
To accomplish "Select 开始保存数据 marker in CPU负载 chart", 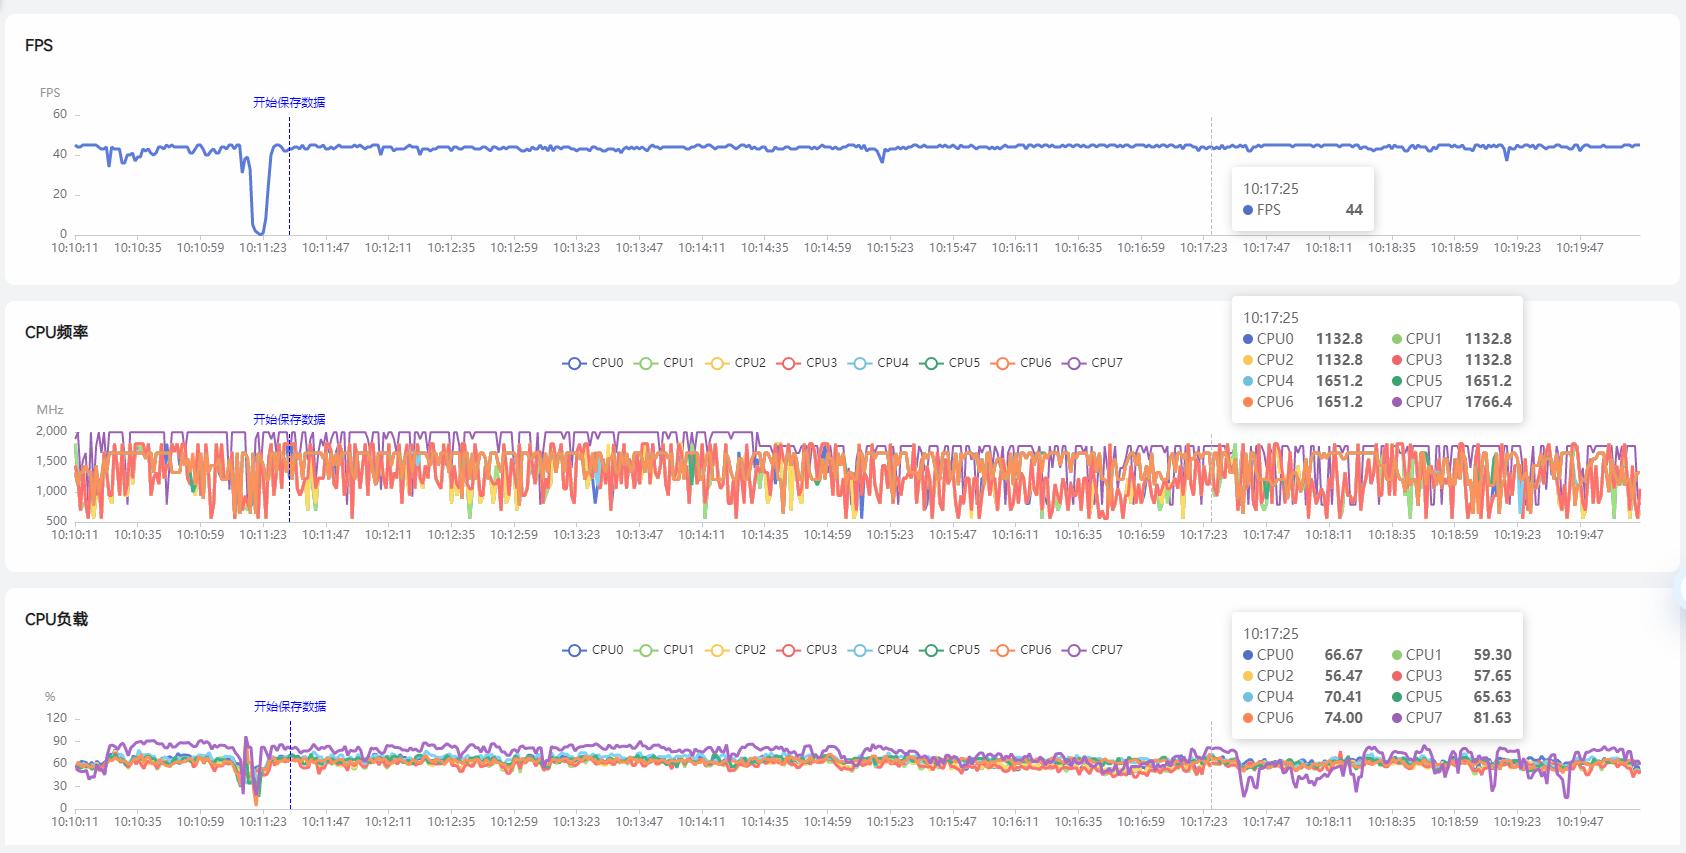I will coord(290,706).
